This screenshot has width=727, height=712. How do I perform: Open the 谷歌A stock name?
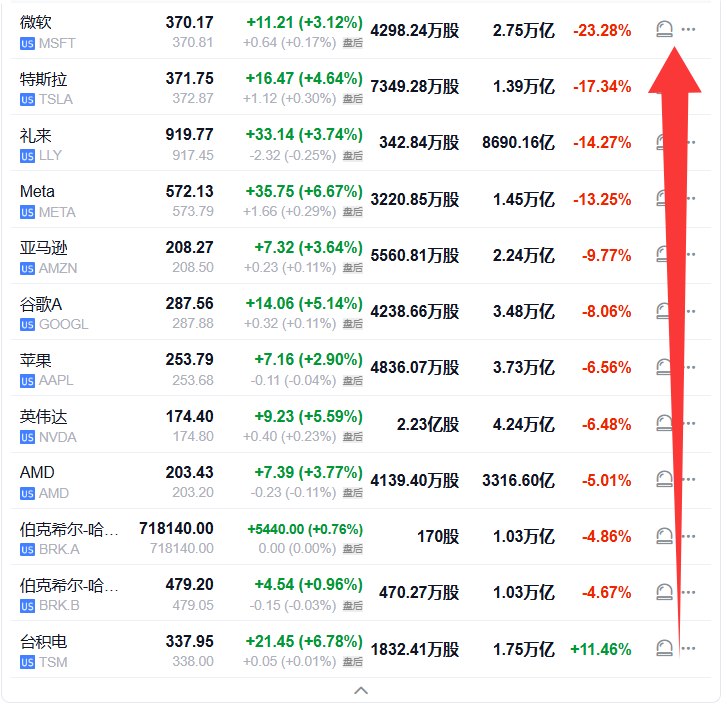pyautogui.click(x=41, y=304)
